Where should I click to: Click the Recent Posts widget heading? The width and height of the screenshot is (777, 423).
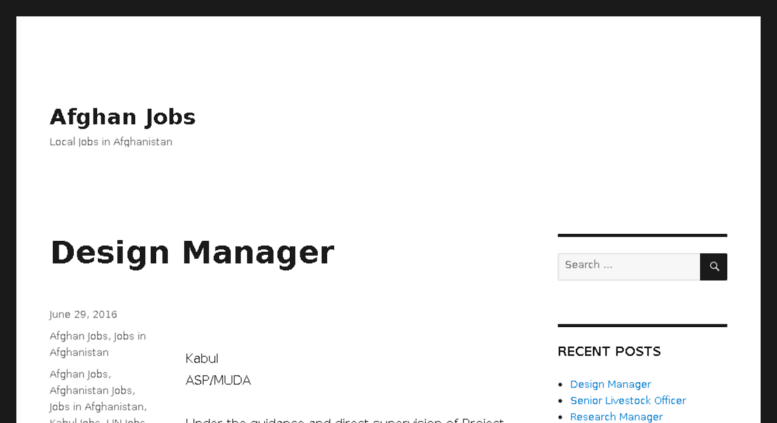[609, 352]
